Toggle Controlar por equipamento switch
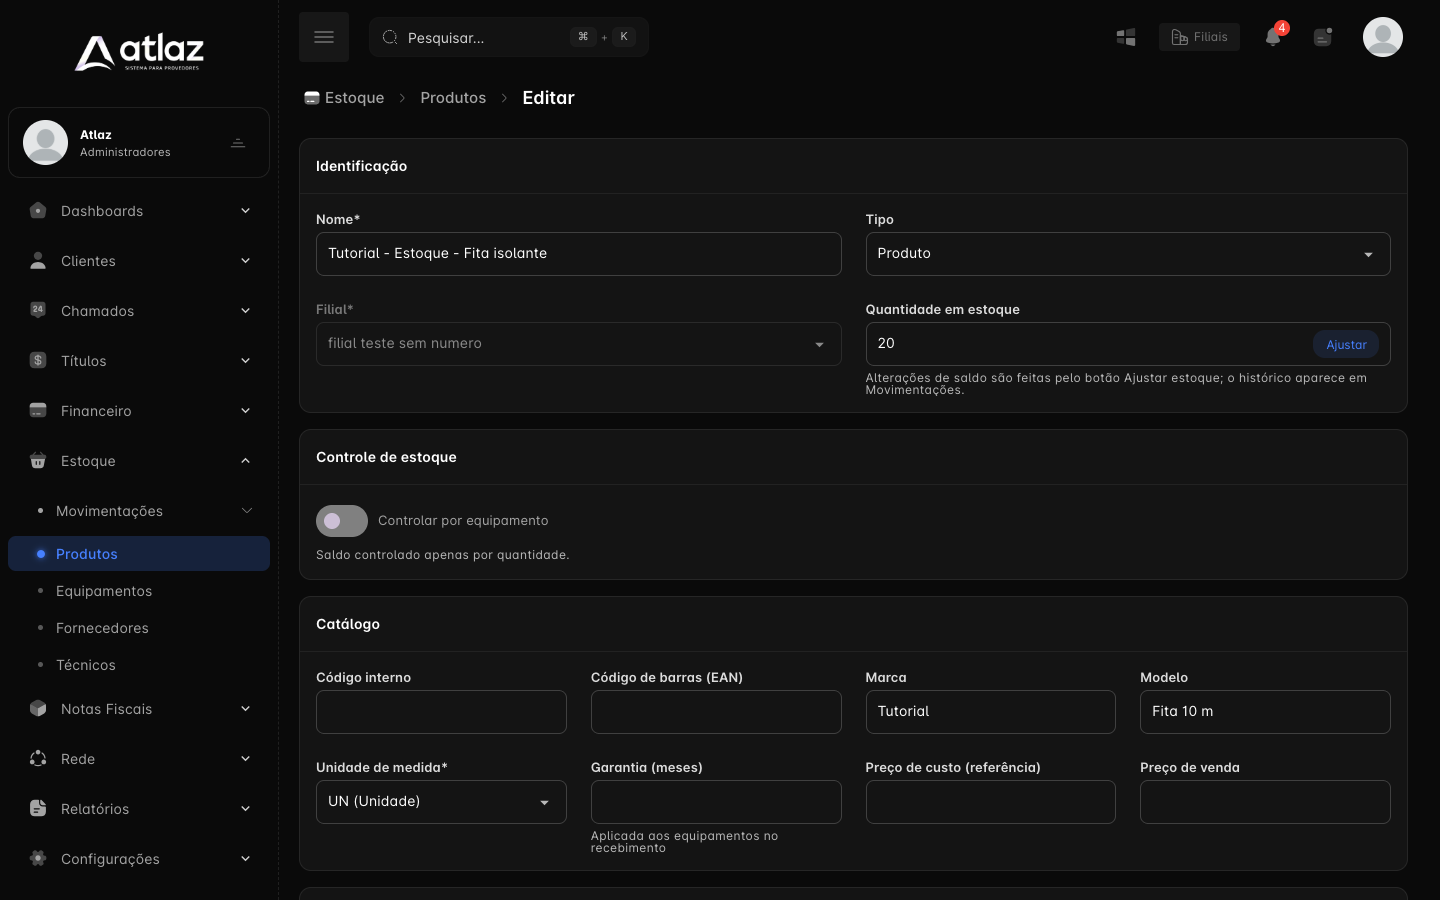1440x900 pixels. [342, 521]
